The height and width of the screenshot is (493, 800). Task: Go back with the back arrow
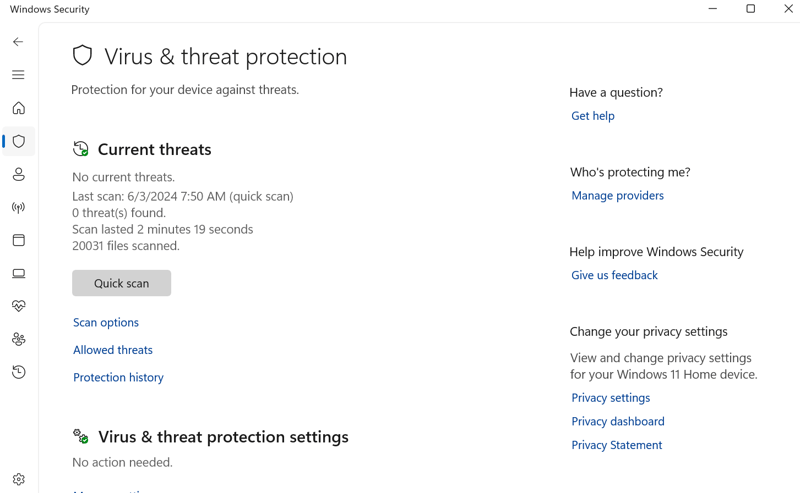(18, 42)
